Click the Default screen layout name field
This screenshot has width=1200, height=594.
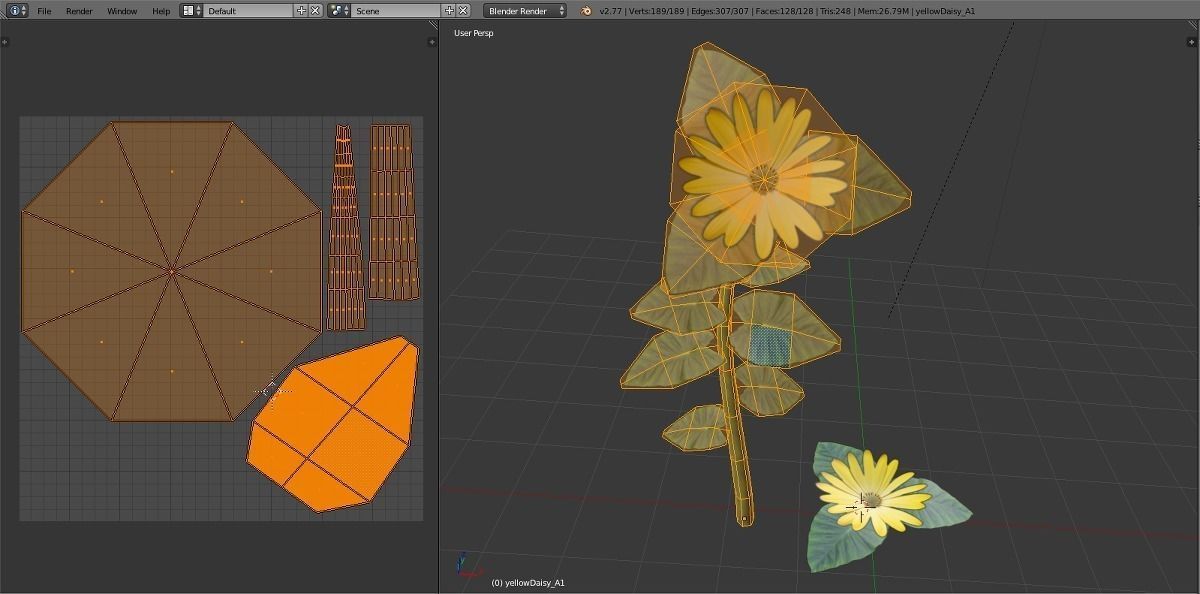tap(248, 10)
